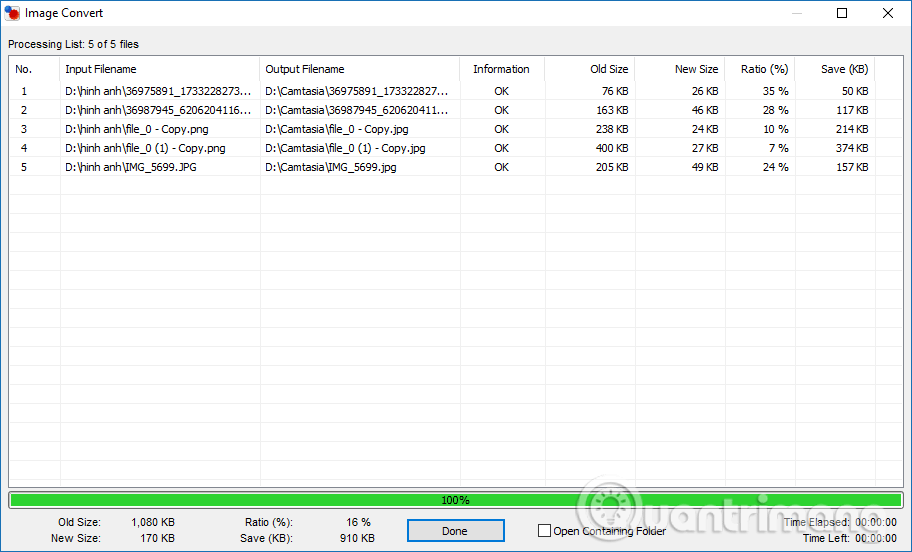Maximize the Image Convert window

tap(842, 13)
